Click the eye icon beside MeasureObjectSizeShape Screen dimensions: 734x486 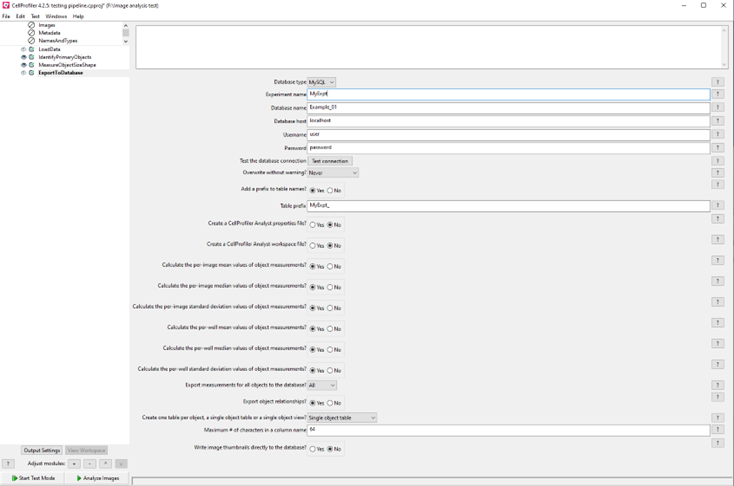pyautogui.click(x=24, y=65)
